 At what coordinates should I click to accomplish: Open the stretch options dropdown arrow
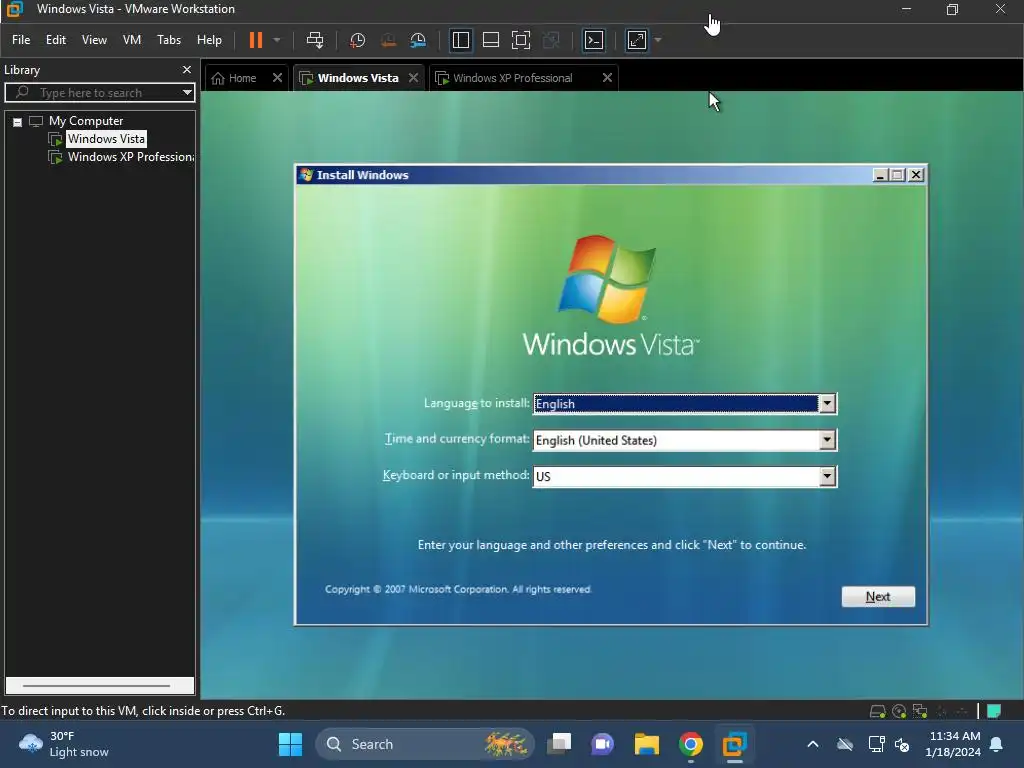pos(658,40)
